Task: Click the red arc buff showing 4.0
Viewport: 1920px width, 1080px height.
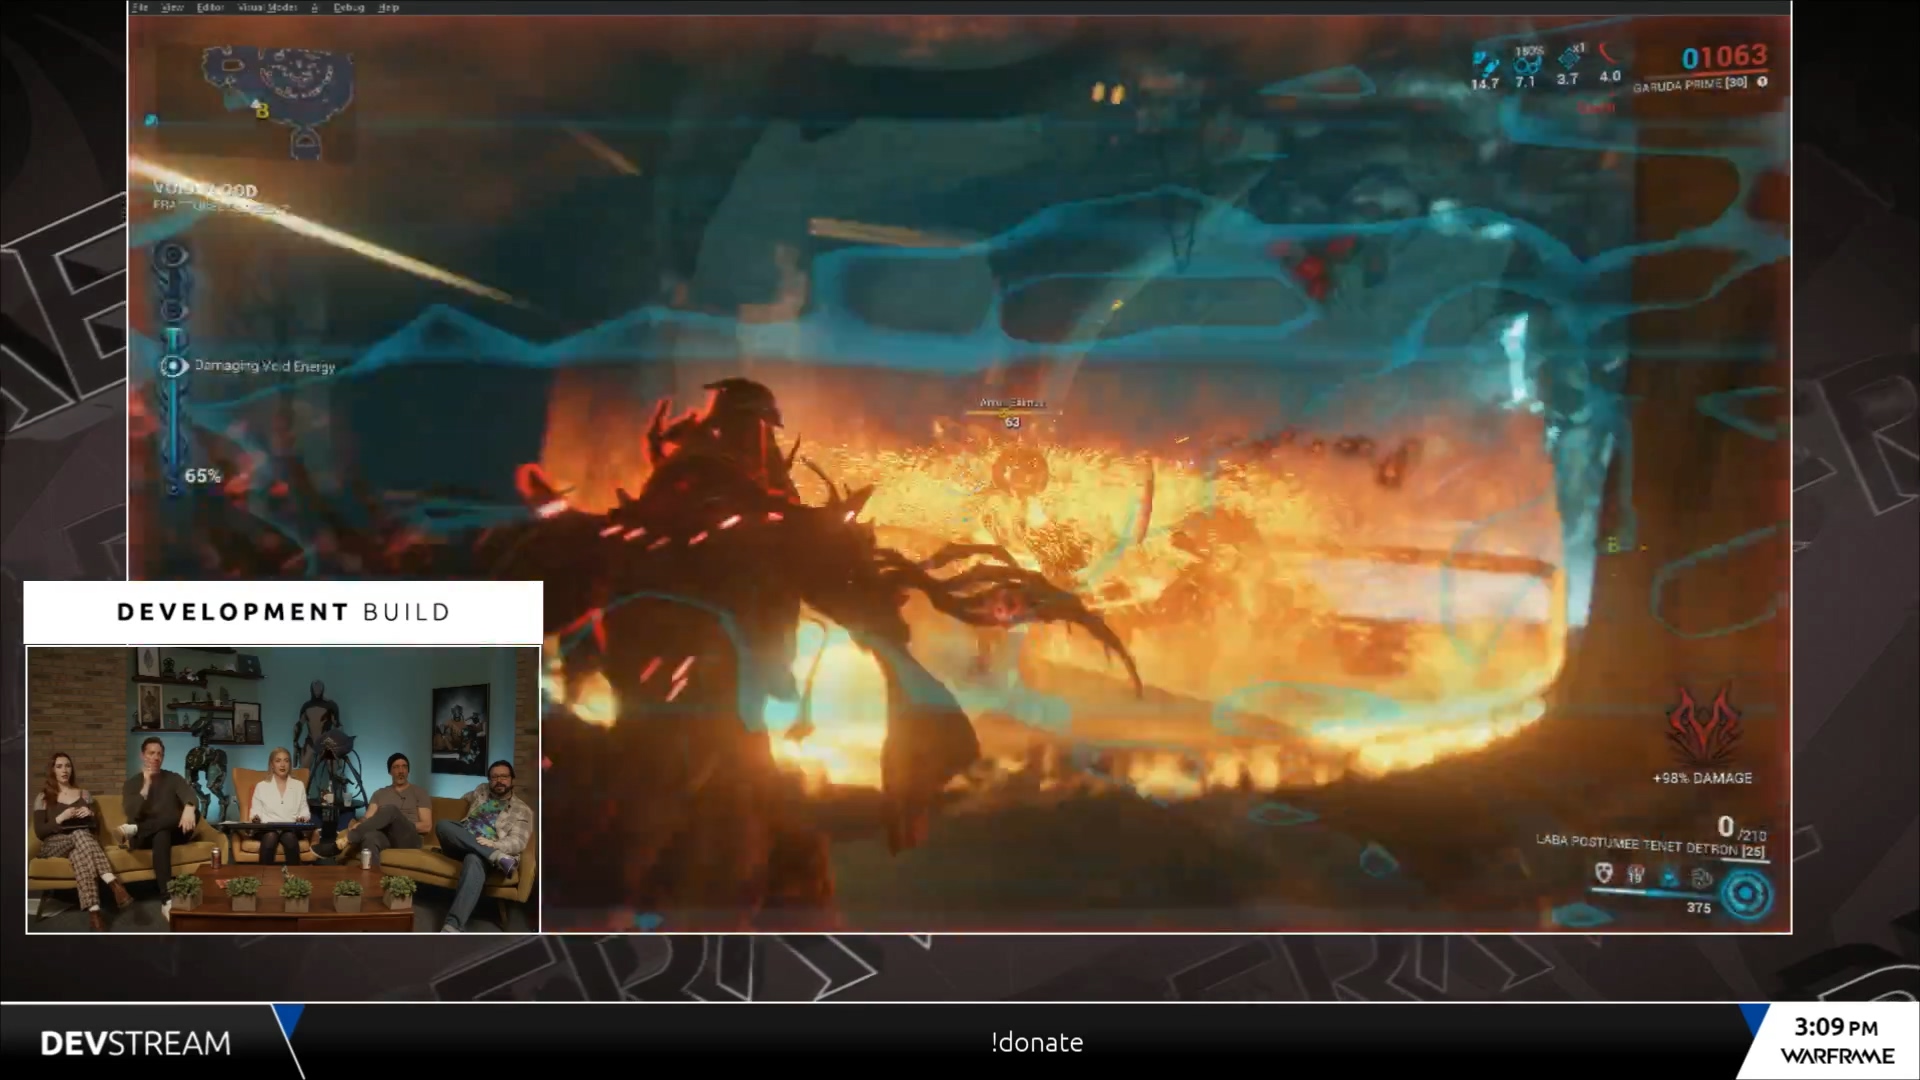Action: (1608, 54)
